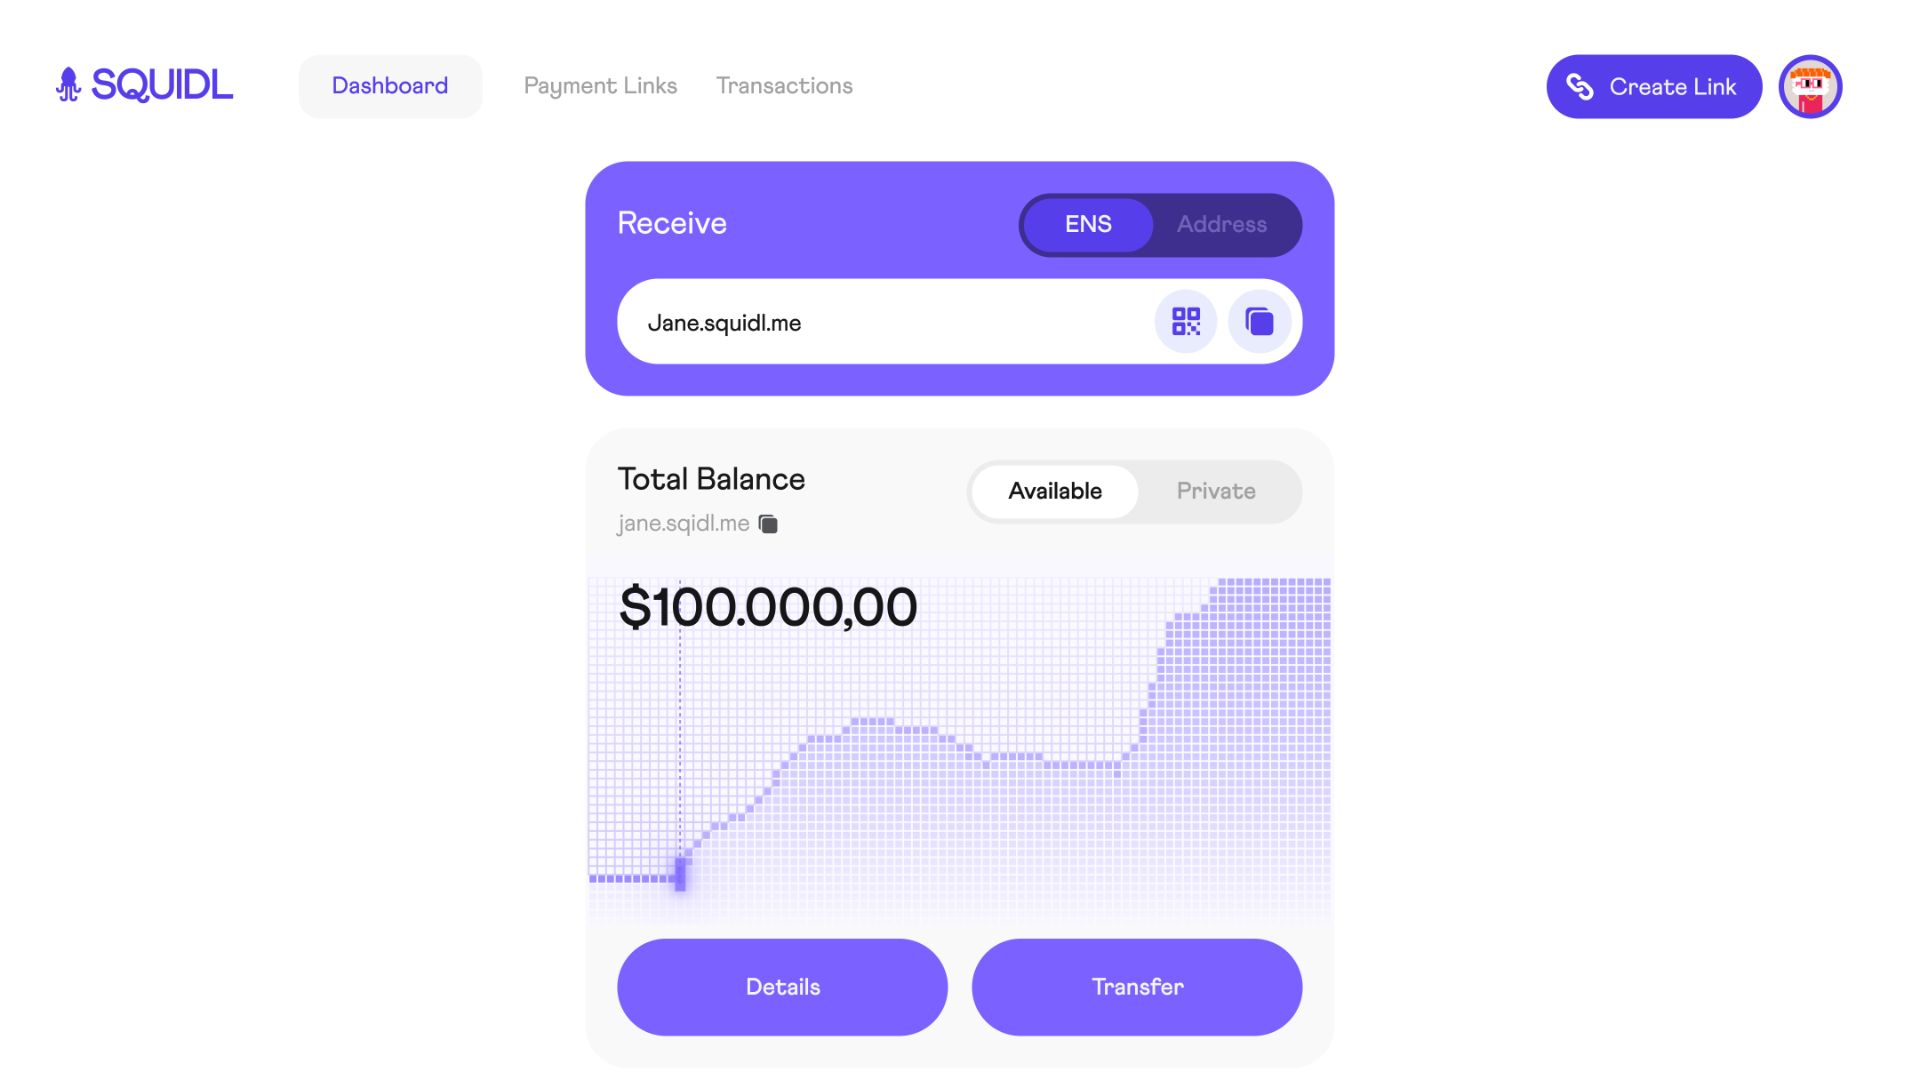Screen dimensions: 1920x1080
Task: Switch to Available balance view
Action: (x=1054, y=491)
